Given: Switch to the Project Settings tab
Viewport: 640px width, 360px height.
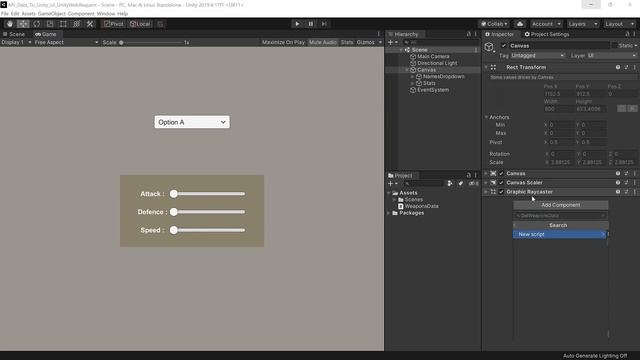Looking at the screenshot, I should (547, 34).
